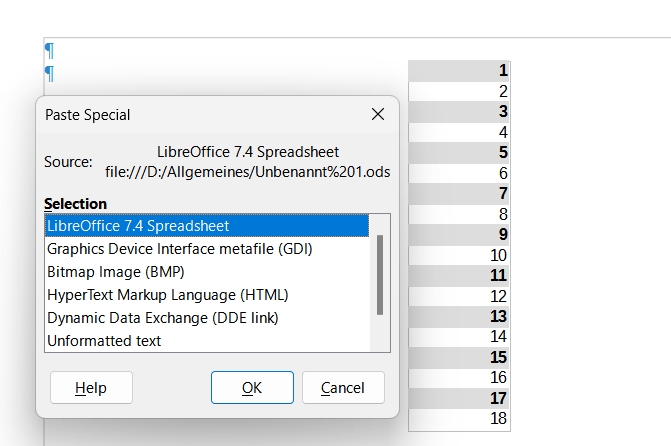Click table cell containing 10
The height and width of the screenshot is (446, 671).
459,255
